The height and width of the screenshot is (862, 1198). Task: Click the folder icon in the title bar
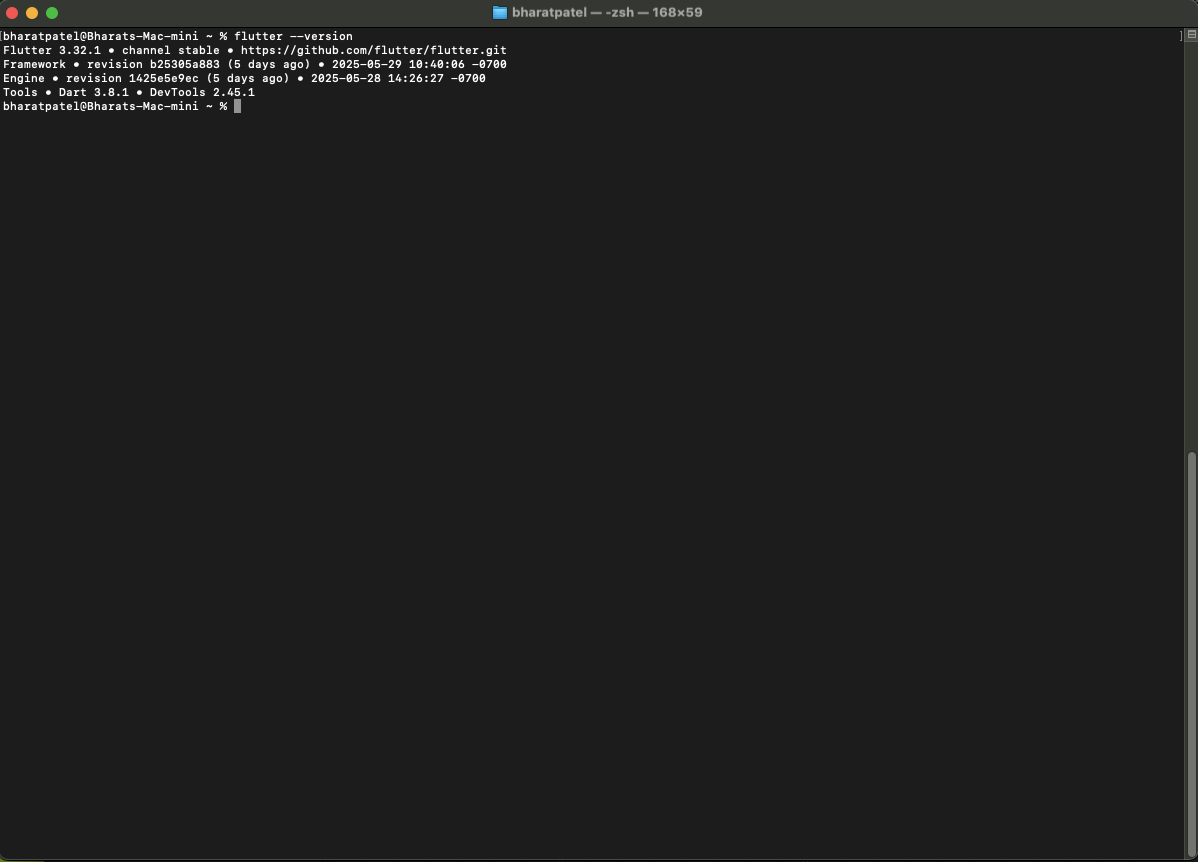(x=500, y=13)
